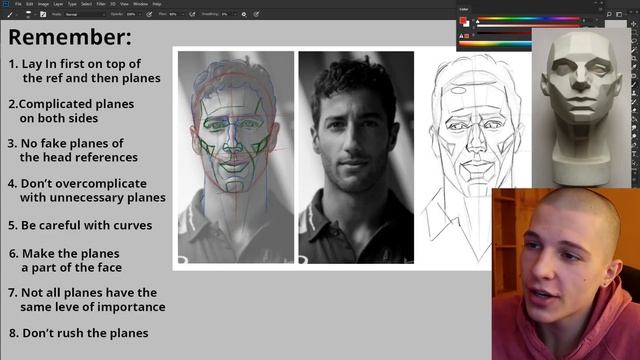The height and width of the screenshot is (360, 640).
Task: Open the File menu
Action: coord(18,4)
